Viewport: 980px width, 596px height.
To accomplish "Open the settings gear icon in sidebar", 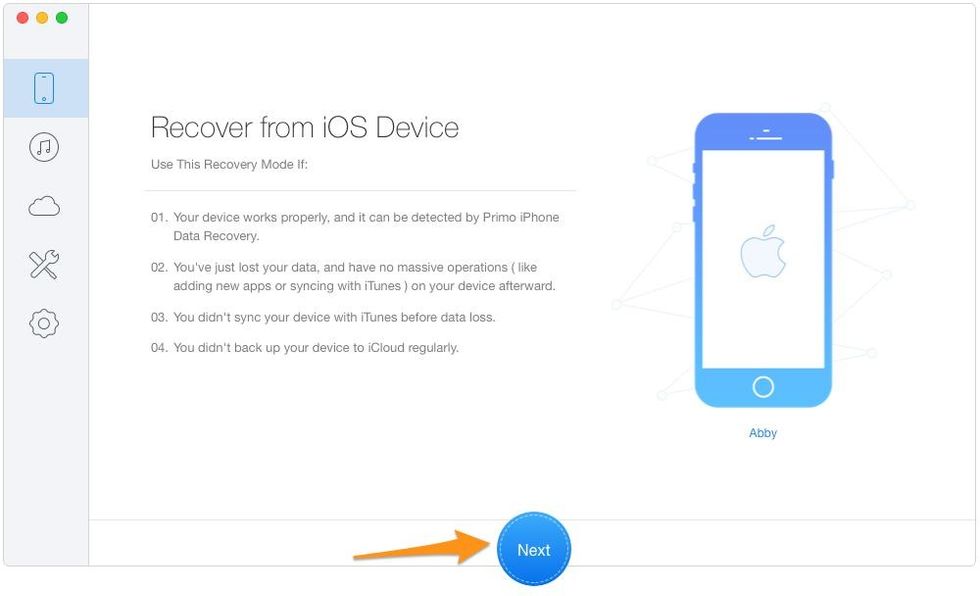I will point(44,324).
